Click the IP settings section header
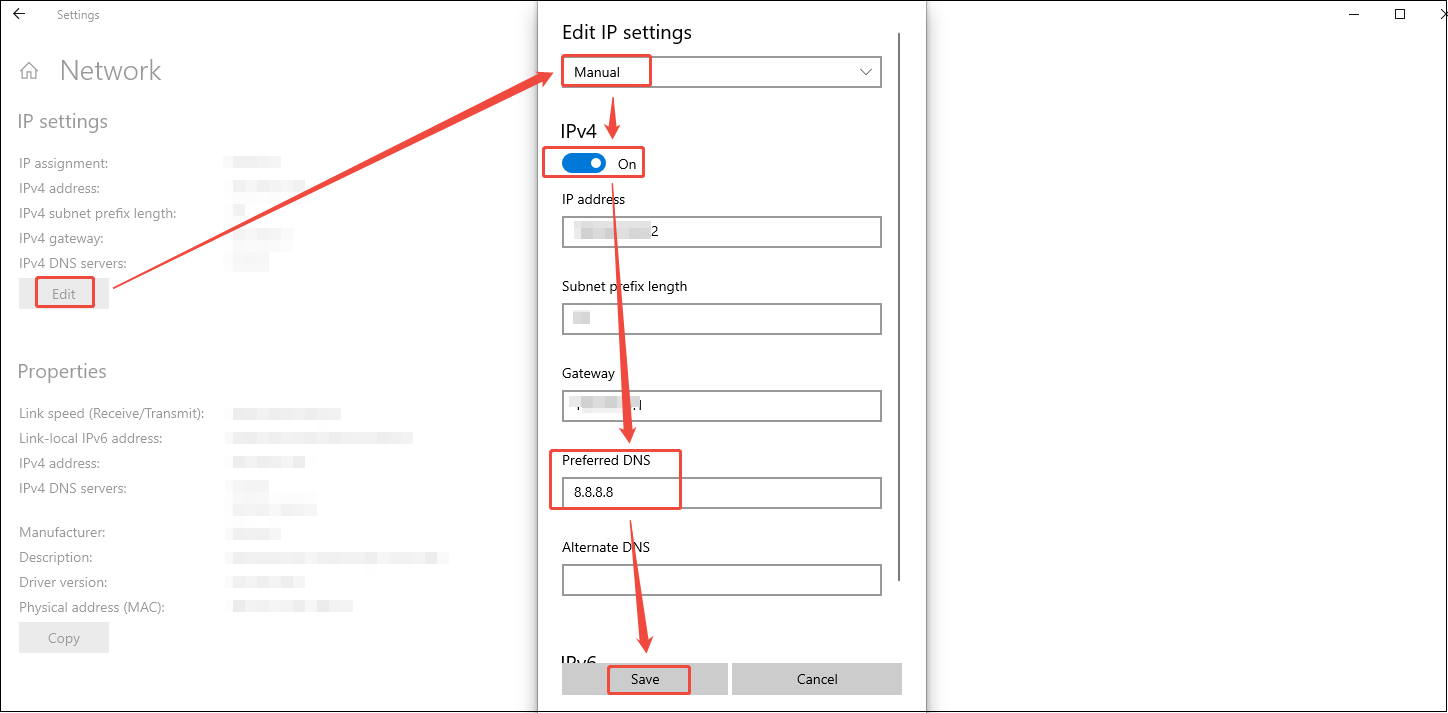This screenshot has width=1448, height=713. click(62, 121)
